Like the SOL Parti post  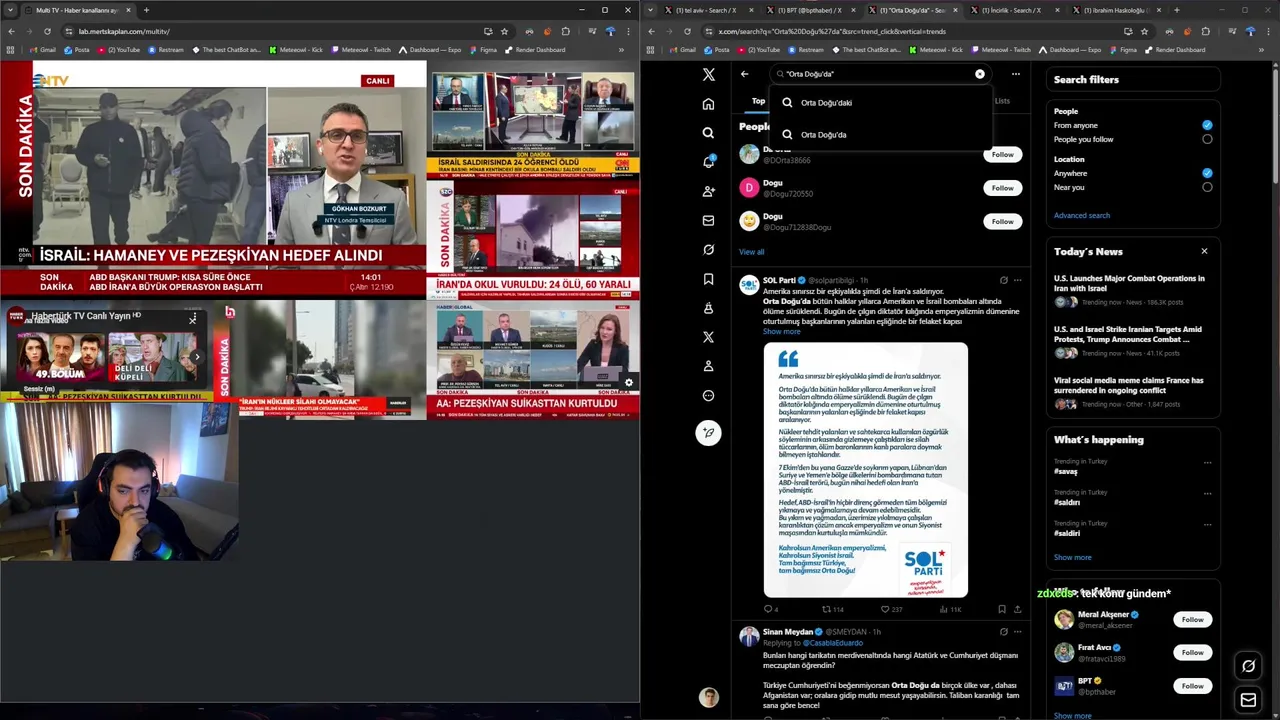[x=891, y=609]
